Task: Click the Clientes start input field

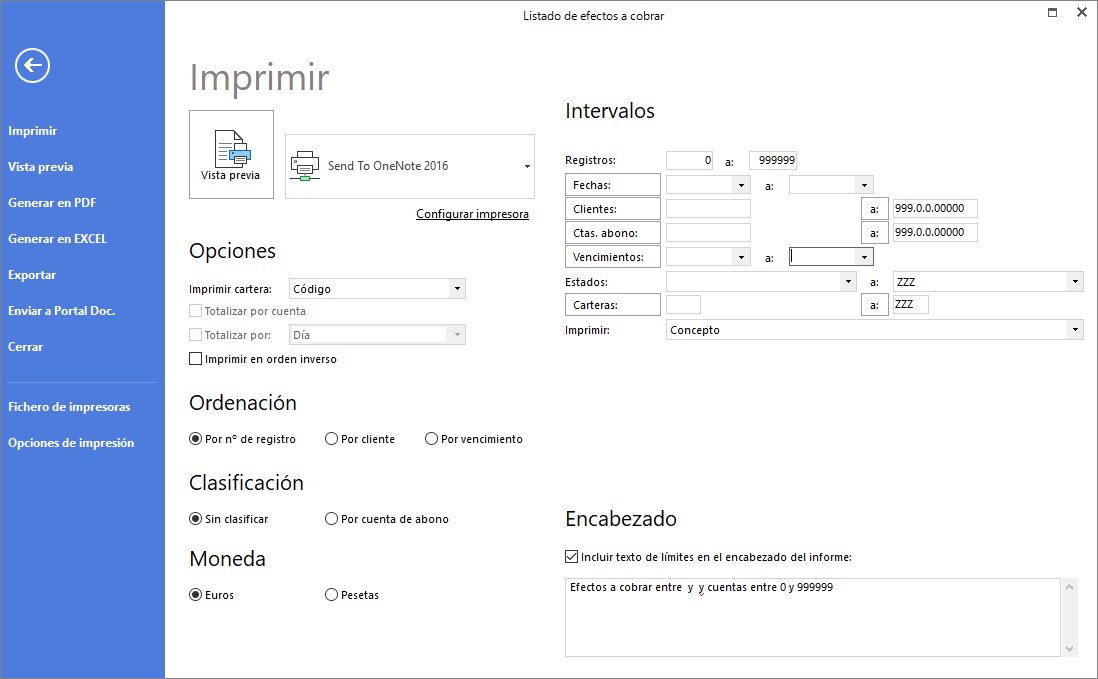Action: point(708,209)
